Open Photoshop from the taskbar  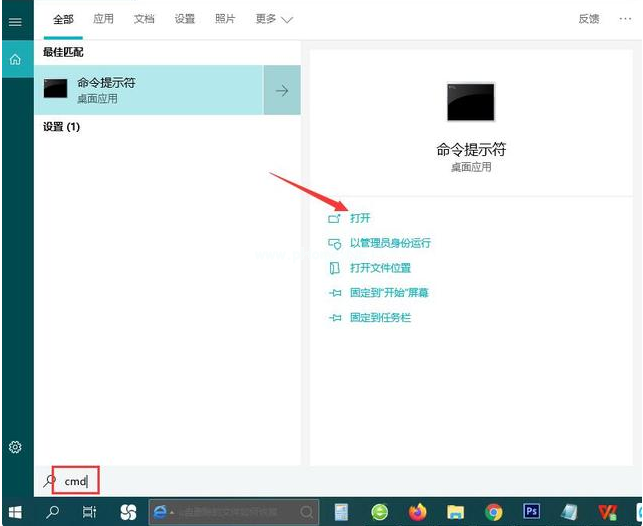[531, 512]
